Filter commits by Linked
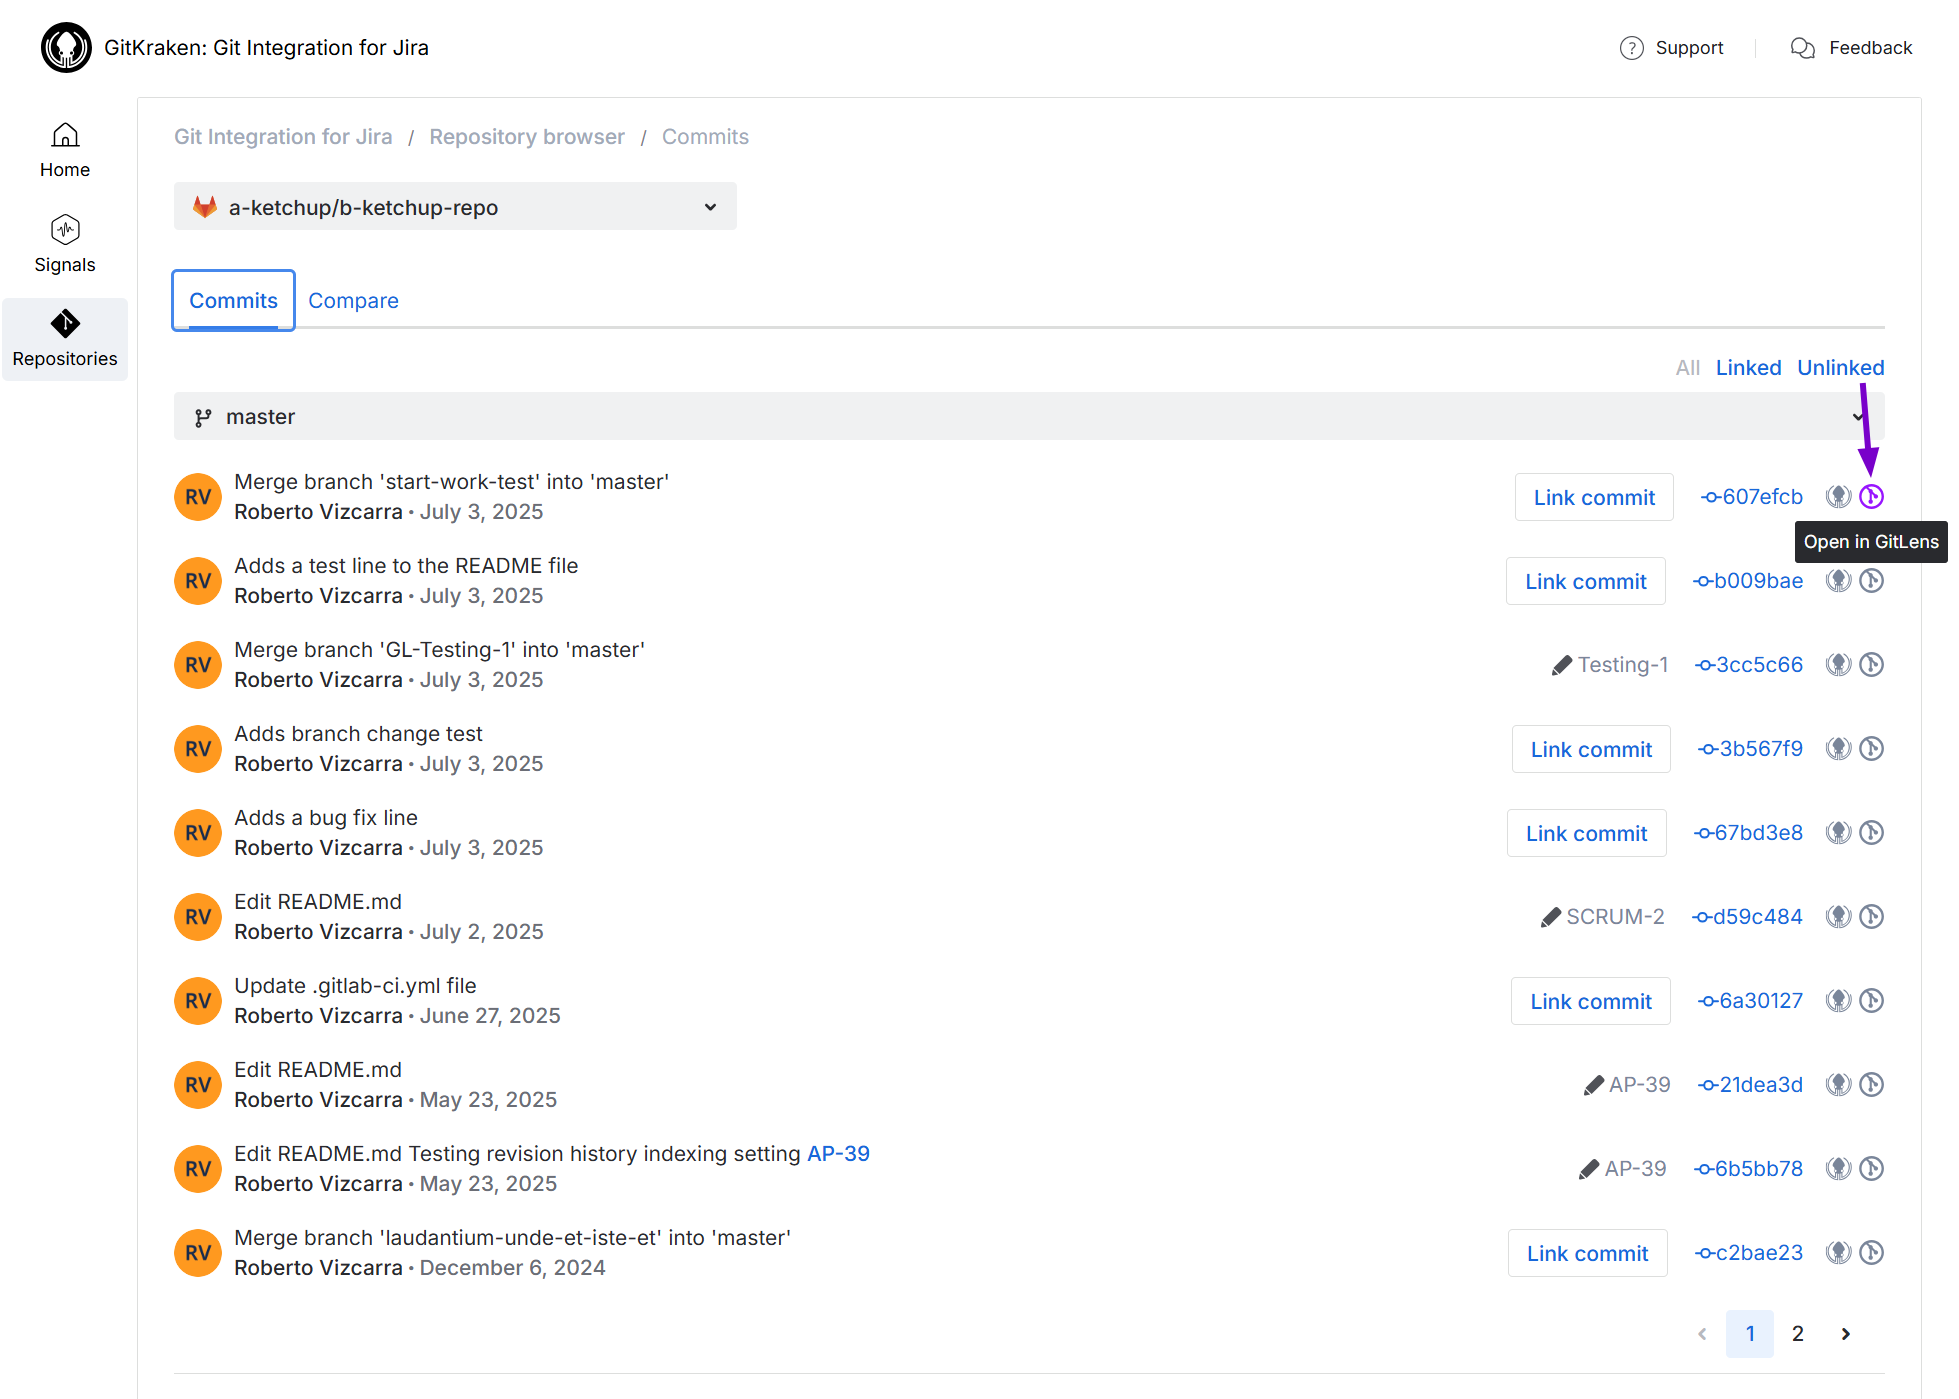This screenshot has width=1959, height=1399. 1748,367
